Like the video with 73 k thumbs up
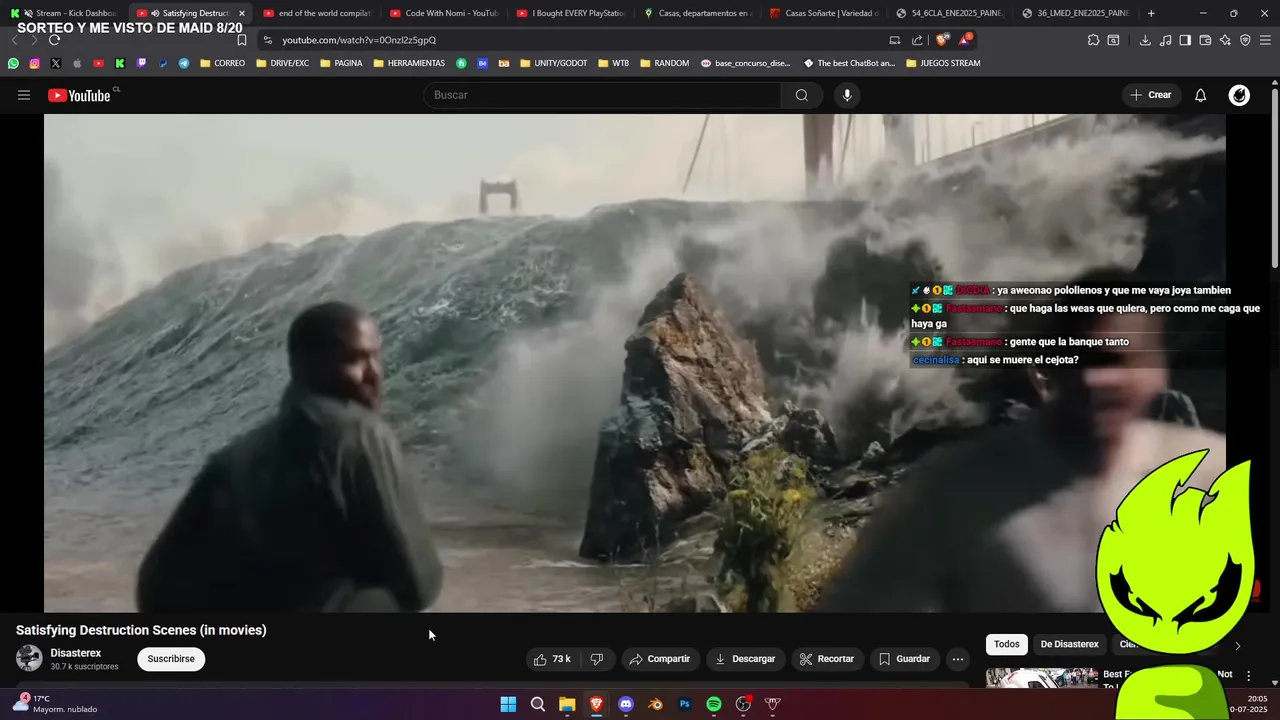The image size is (1280, 720). click(x=552, y=659)
